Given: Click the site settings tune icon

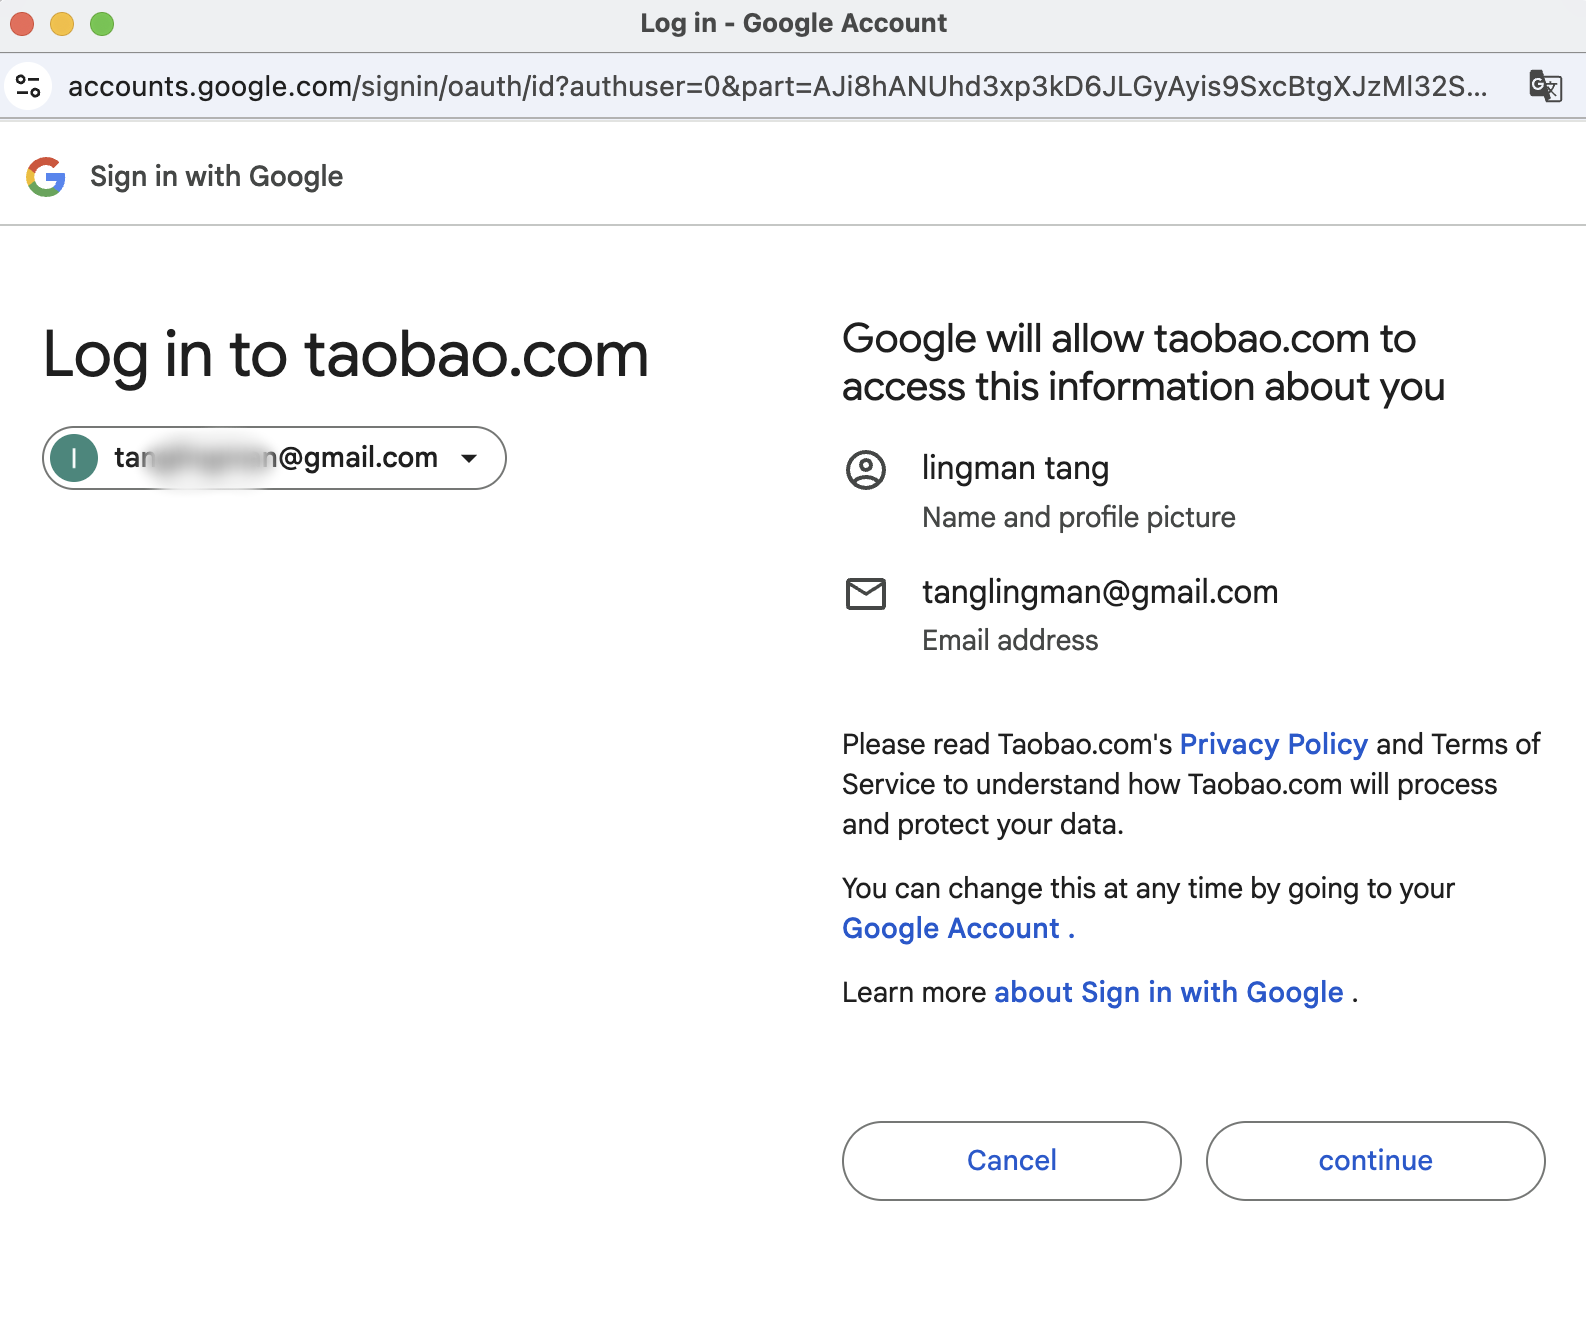Looking at the screenshot, I should click(28, 86).
